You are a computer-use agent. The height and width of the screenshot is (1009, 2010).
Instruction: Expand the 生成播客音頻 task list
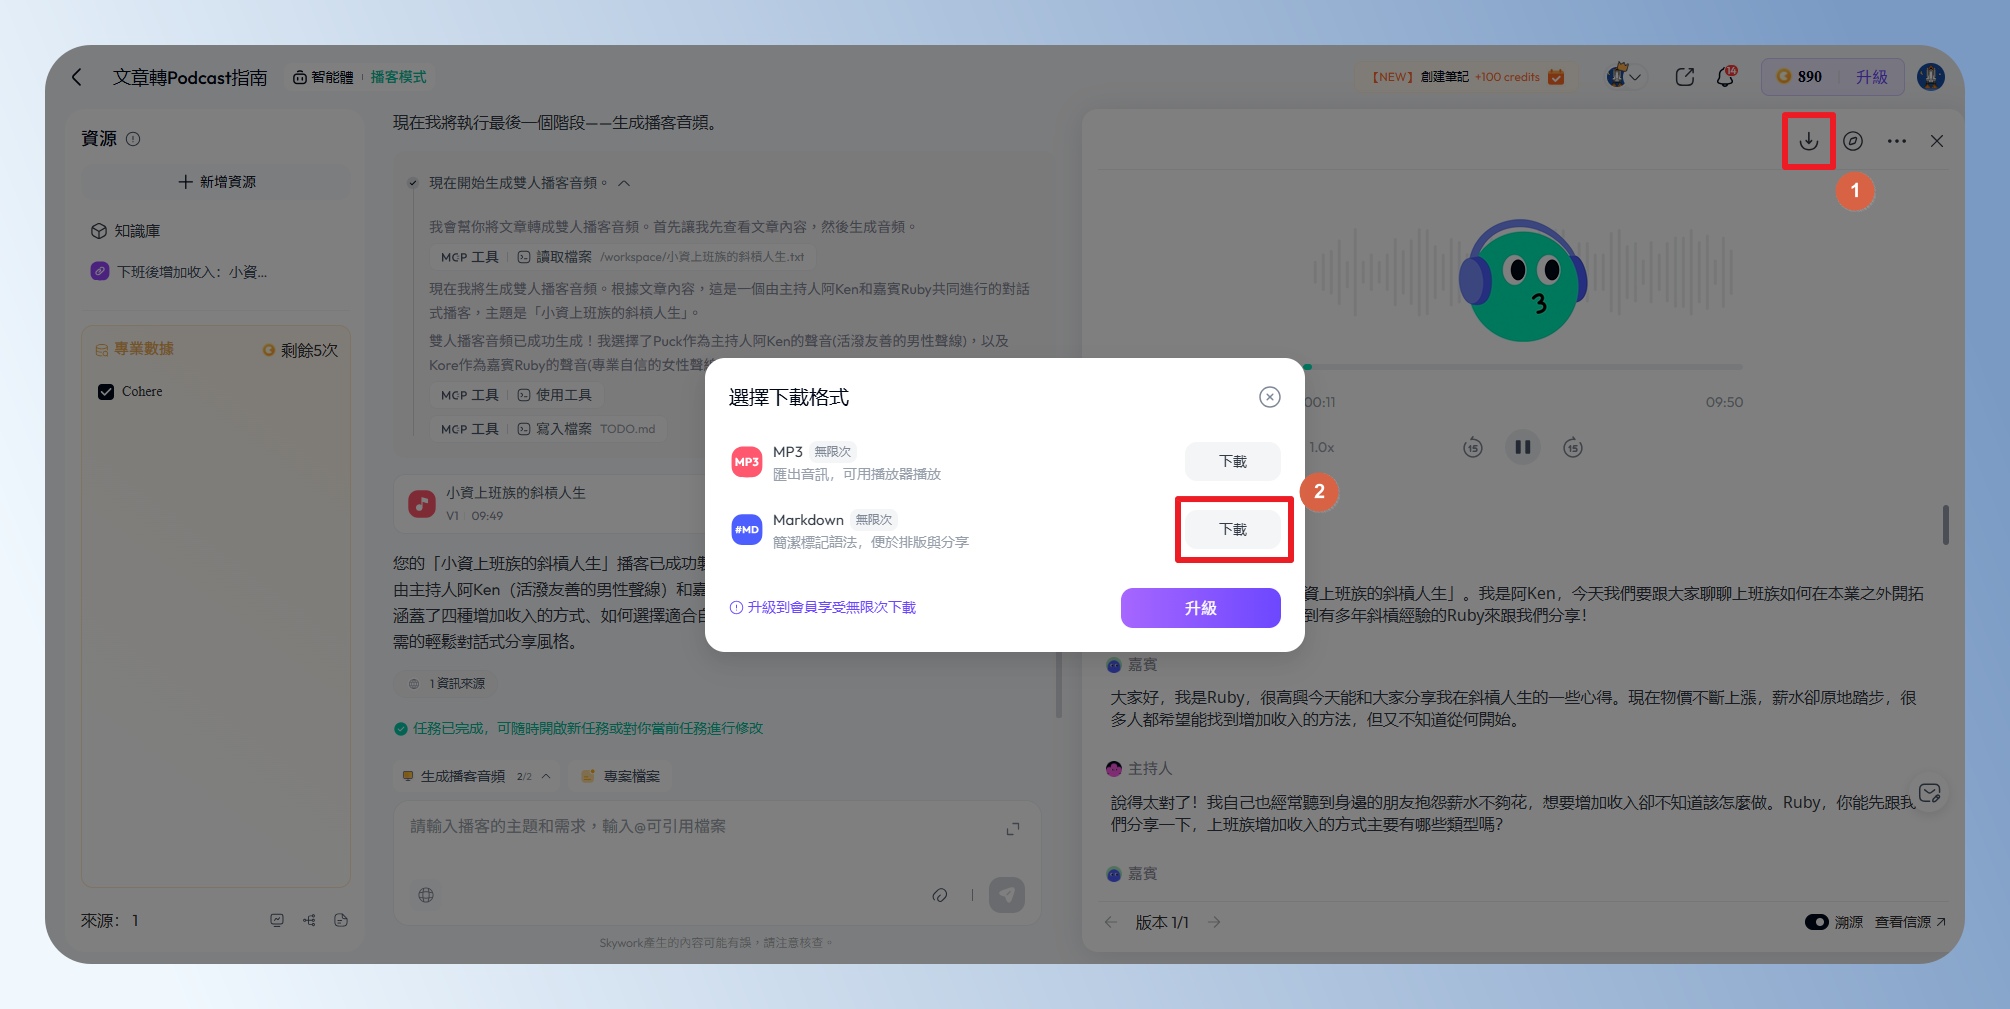(x=546, y=776)
